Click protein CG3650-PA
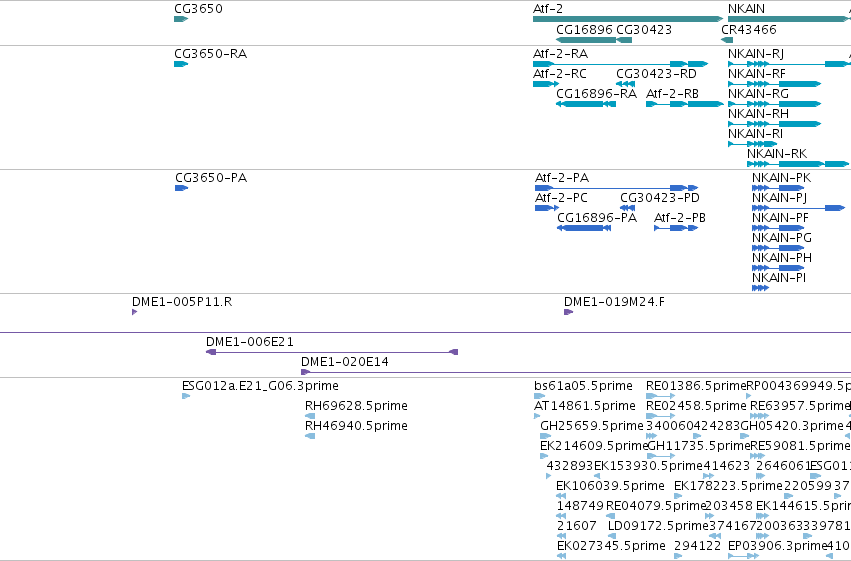This screenshot has height=561, width=851. click(181, 188)
